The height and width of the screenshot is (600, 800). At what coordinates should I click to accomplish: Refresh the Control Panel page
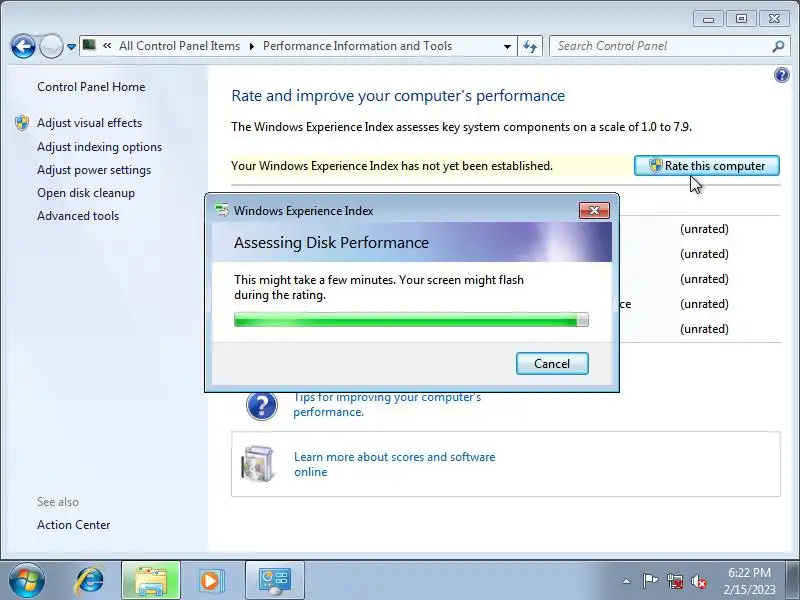pyautogui.click(x=530, y=46)
